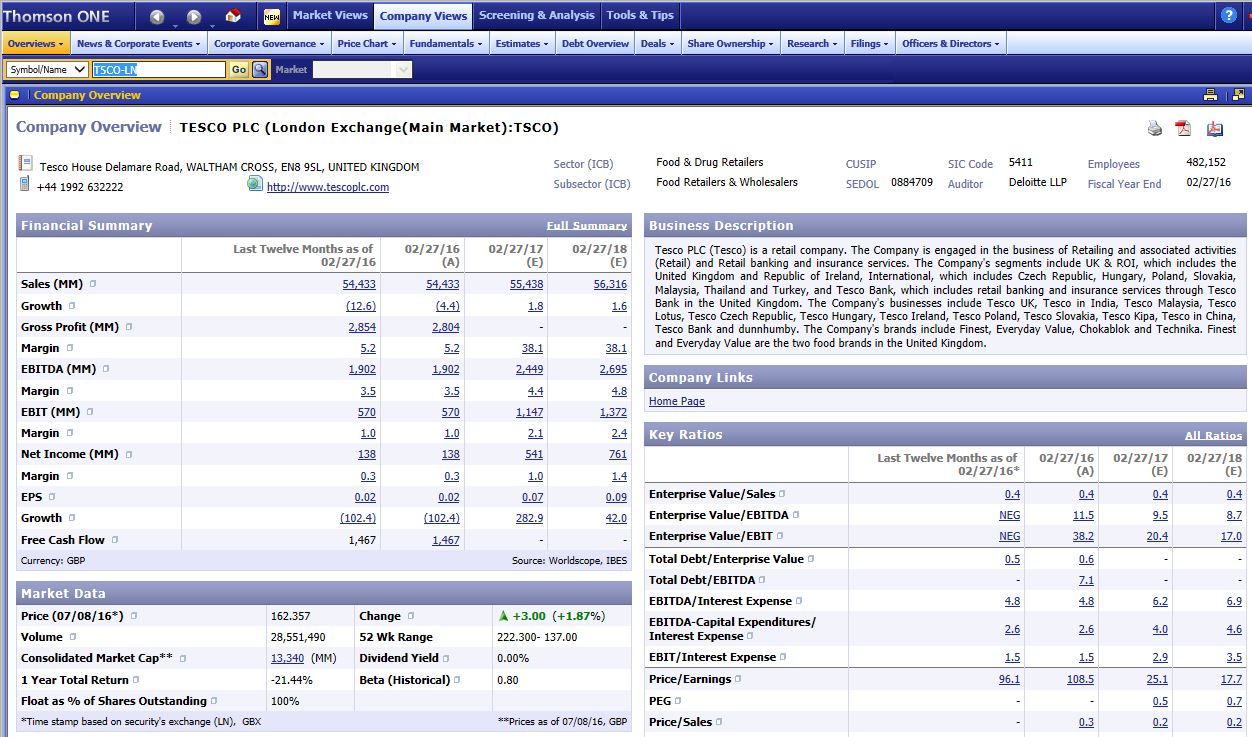Open help via the question mark icon

(1229, 15)
